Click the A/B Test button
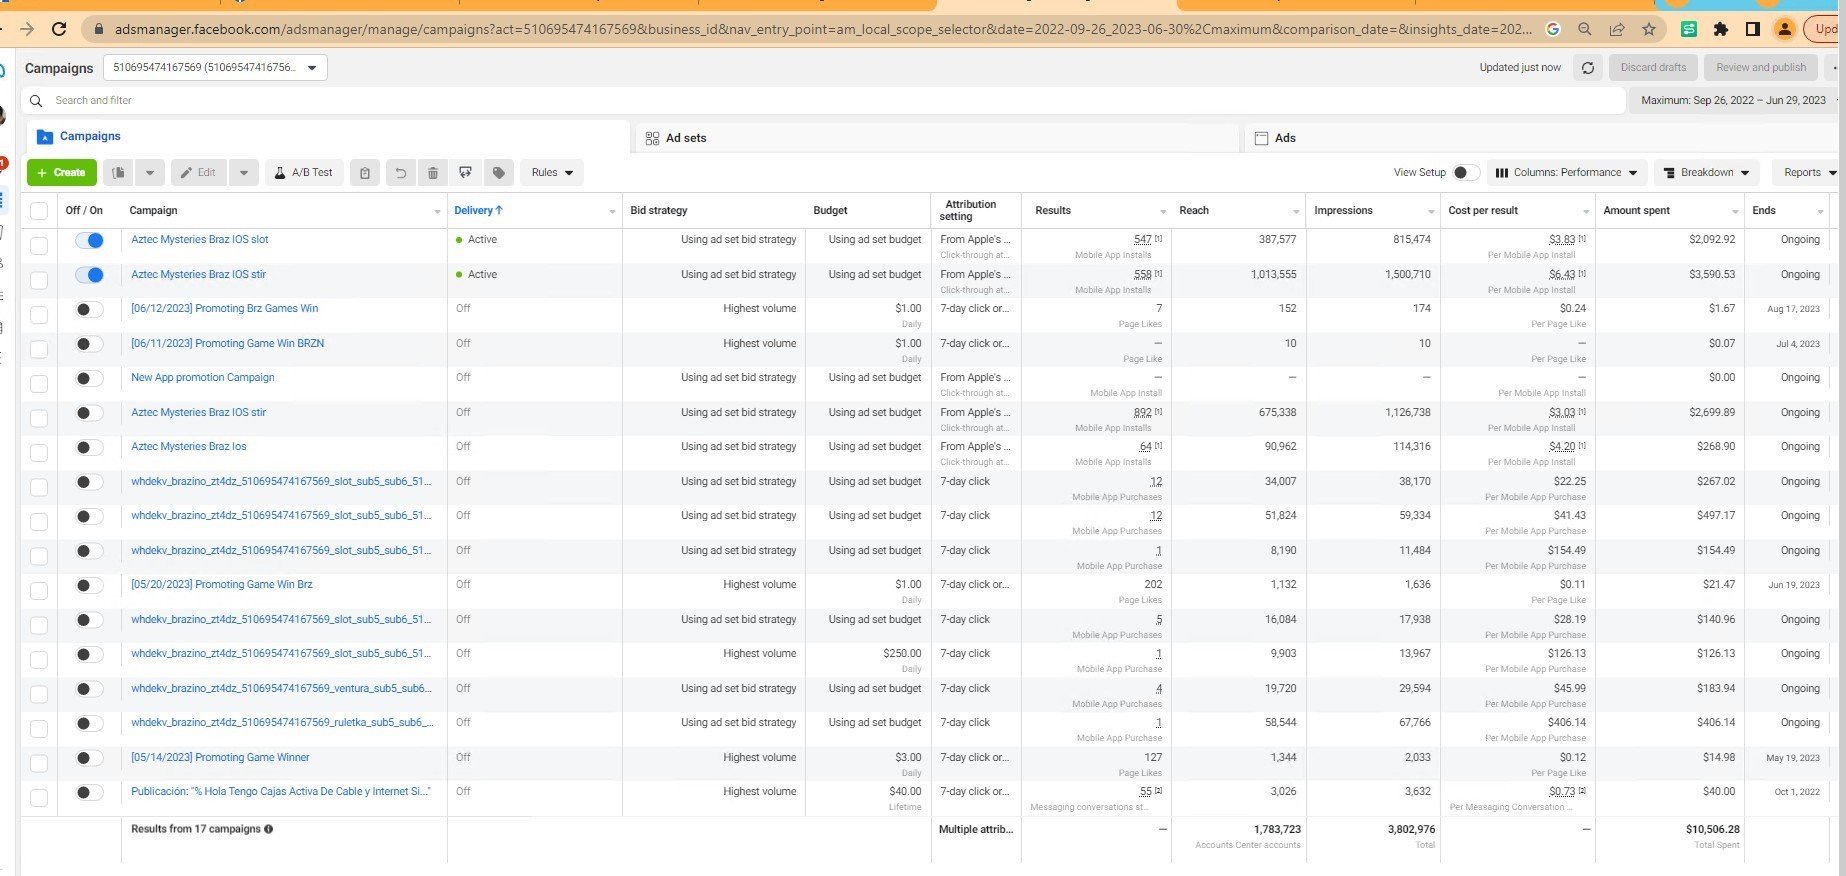Viewport: 1846px width, 876px height. 304,173
